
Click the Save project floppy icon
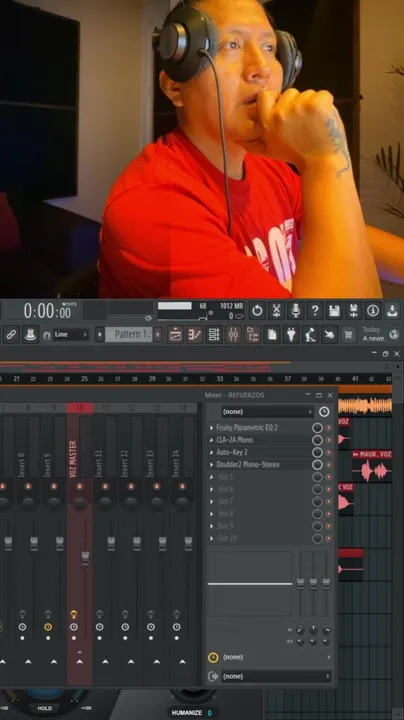(334, 311)
